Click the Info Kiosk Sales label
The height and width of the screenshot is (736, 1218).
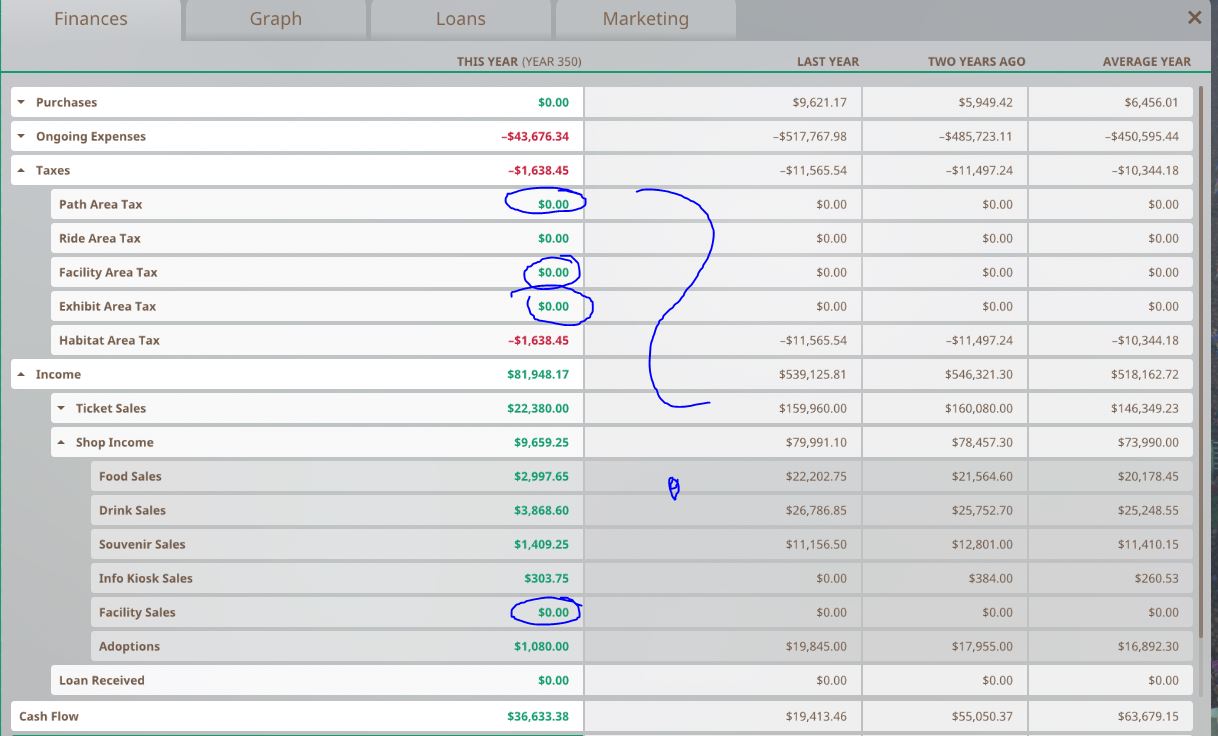(x=146, y=578)
